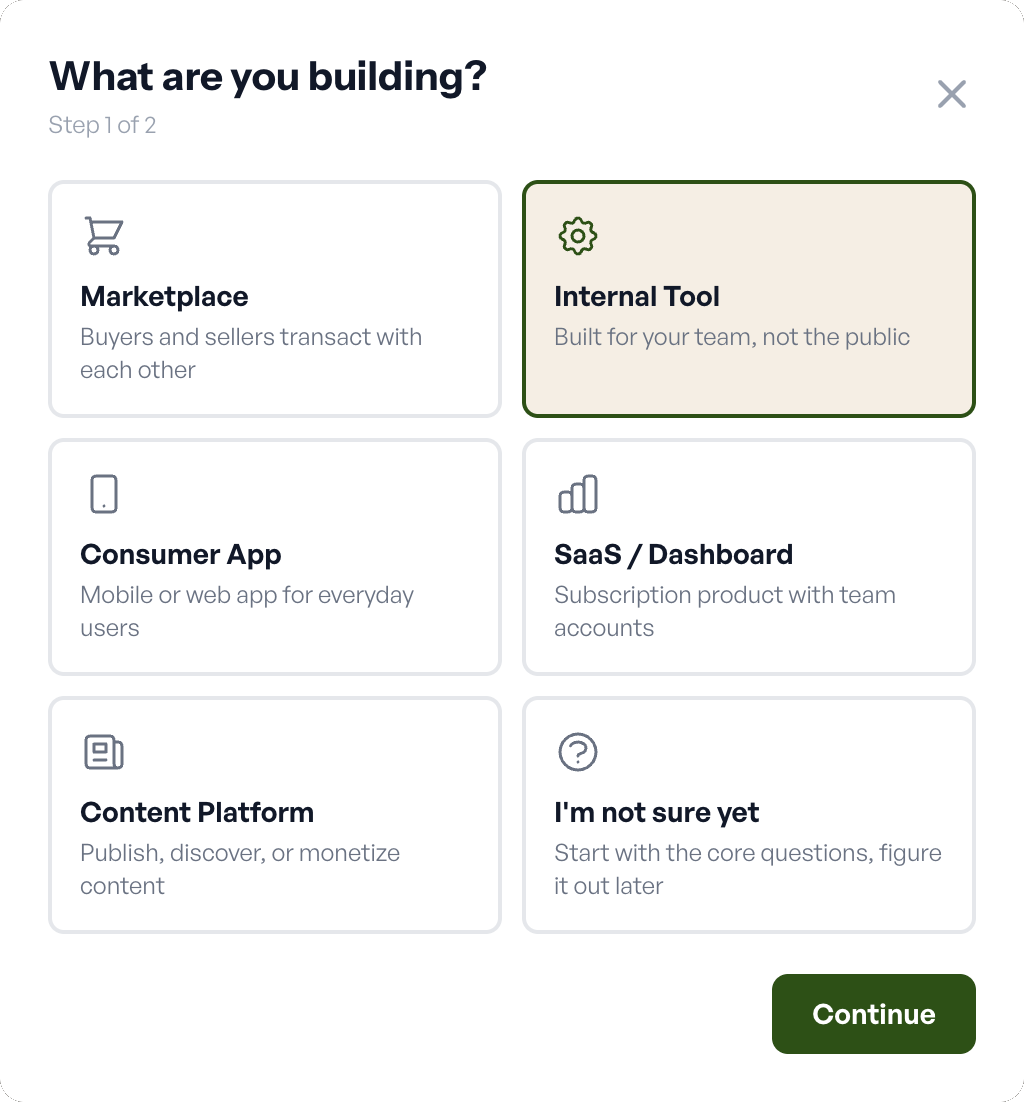
Task: Dismiss the dialog with the X button
Action: pyautogui.click(x=951, y=94)
